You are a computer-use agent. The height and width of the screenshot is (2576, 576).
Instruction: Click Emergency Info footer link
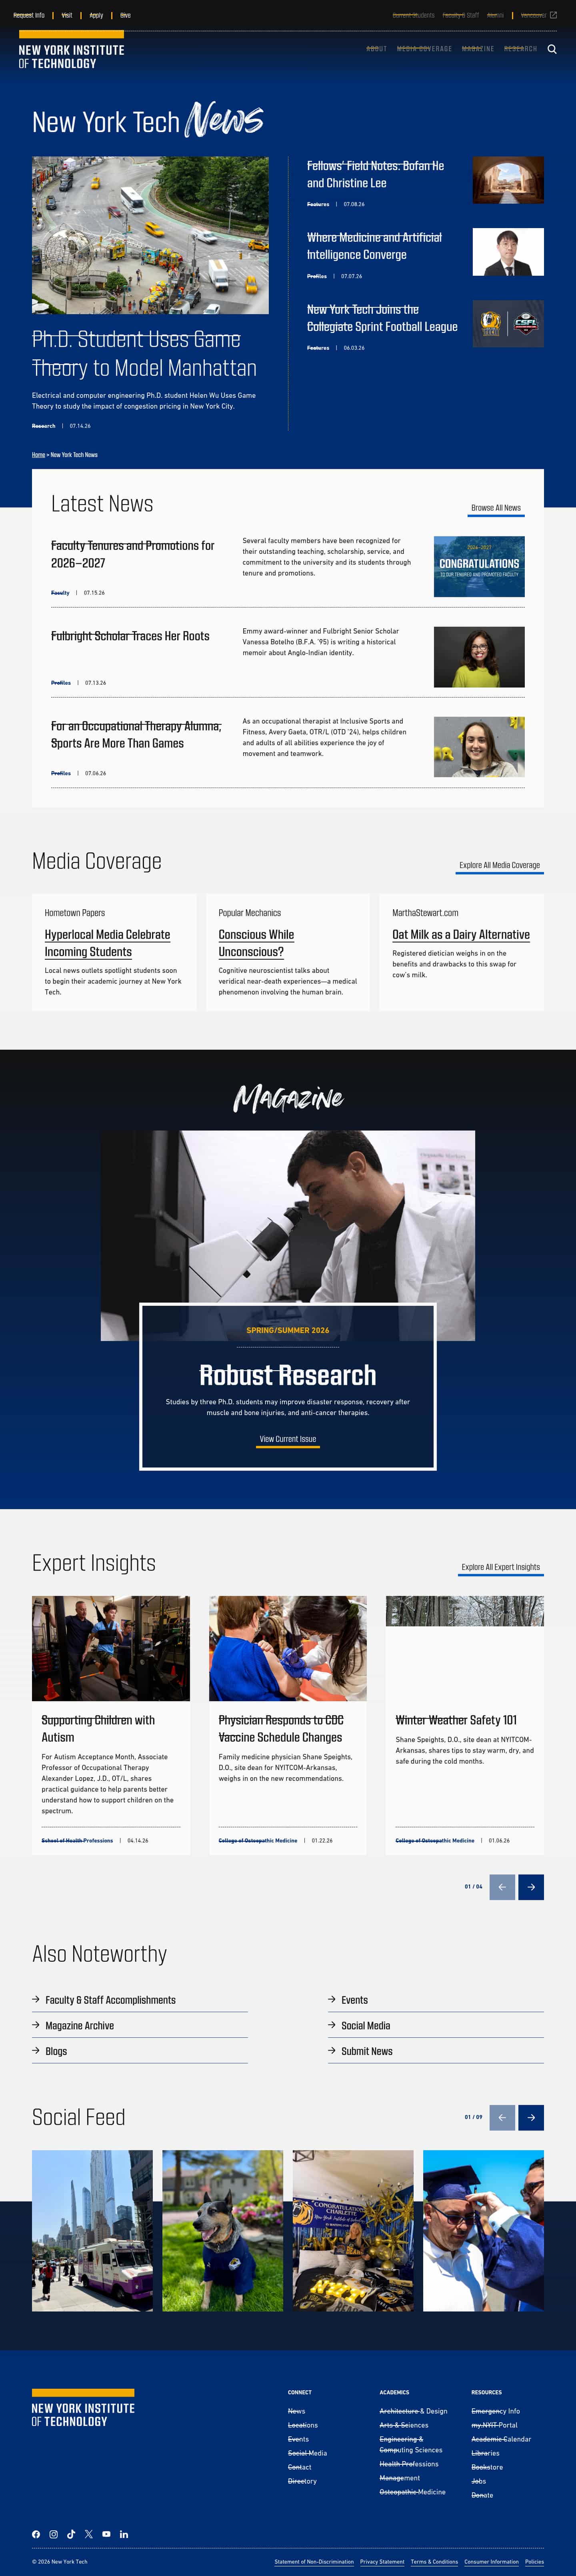coord(495,2411)
